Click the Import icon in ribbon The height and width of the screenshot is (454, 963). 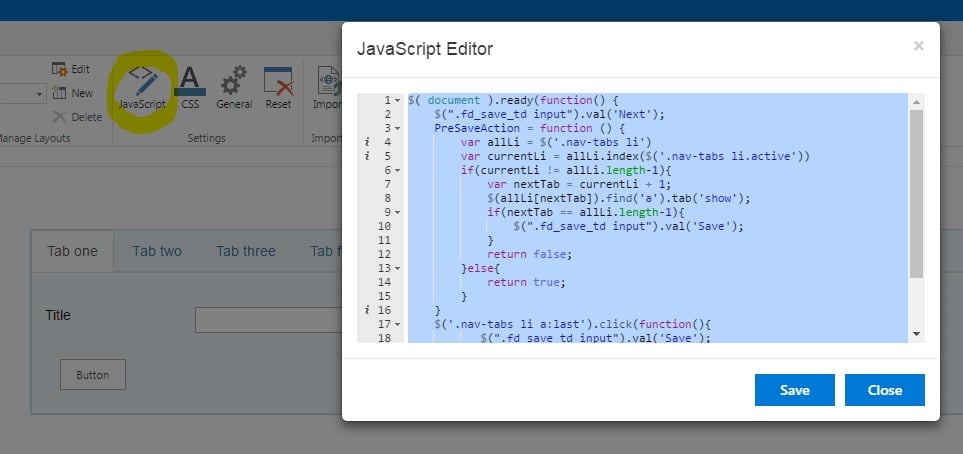327,88
